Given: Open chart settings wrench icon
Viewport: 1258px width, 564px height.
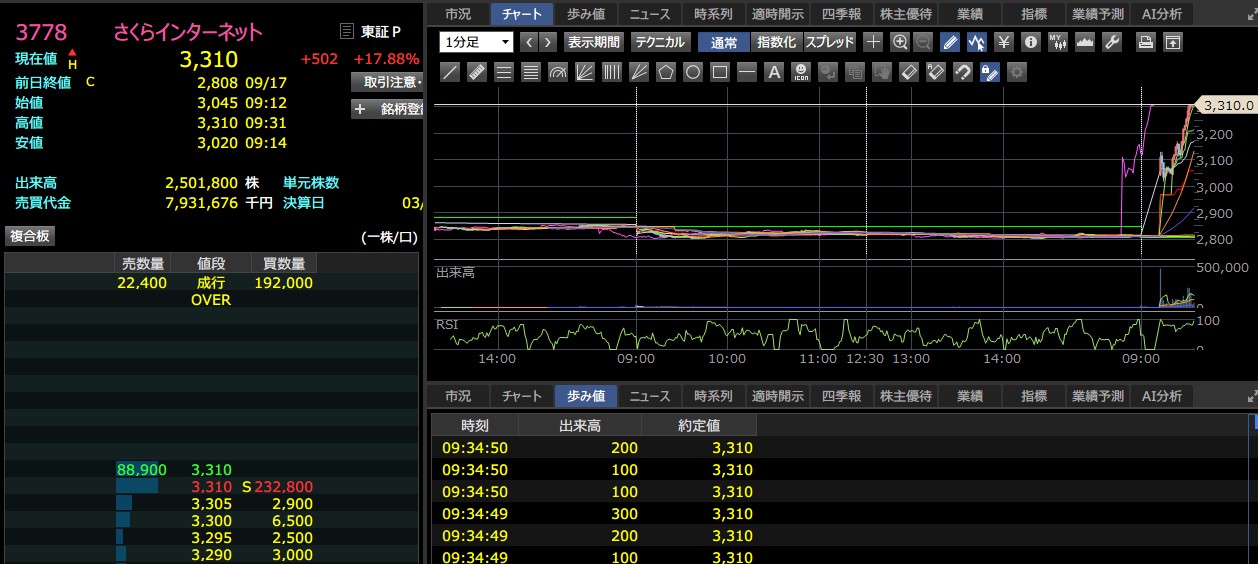Looking at the screenshot, I should coord(1112,42).
